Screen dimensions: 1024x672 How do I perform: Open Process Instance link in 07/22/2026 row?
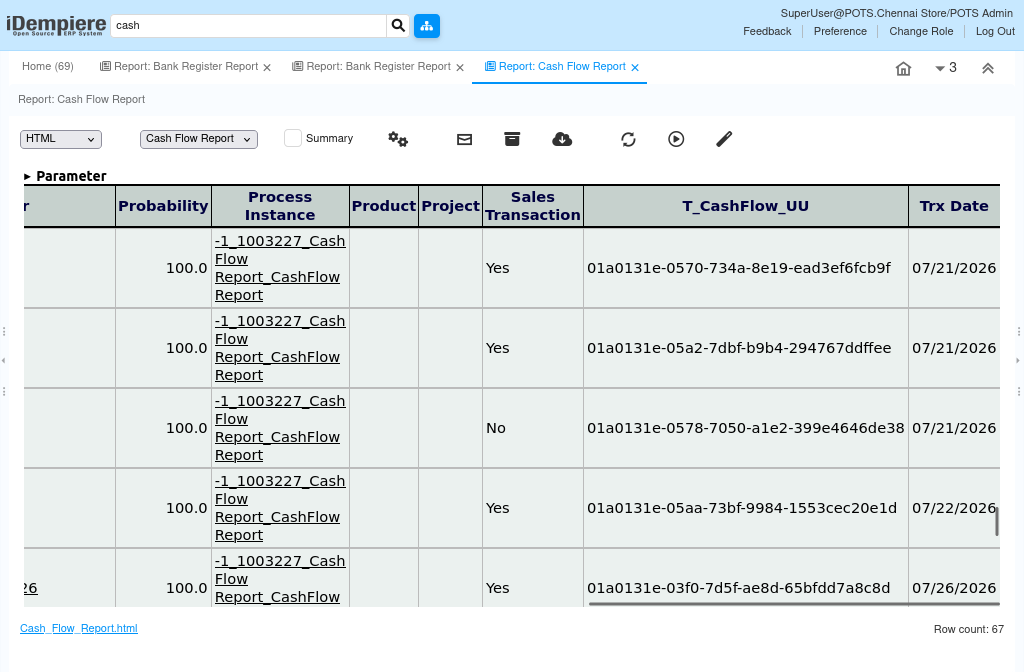coord(280,508)
